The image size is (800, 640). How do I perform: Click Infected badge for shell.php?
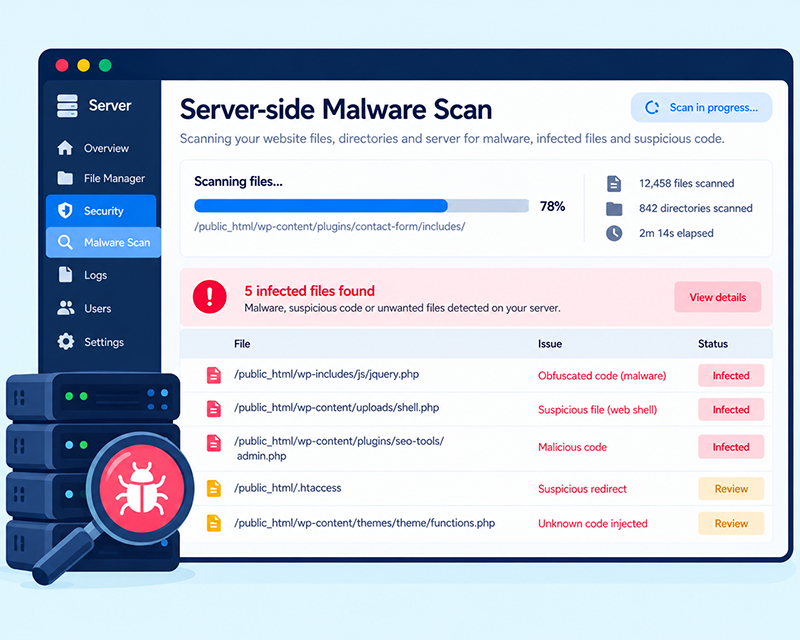pos(731,409)
